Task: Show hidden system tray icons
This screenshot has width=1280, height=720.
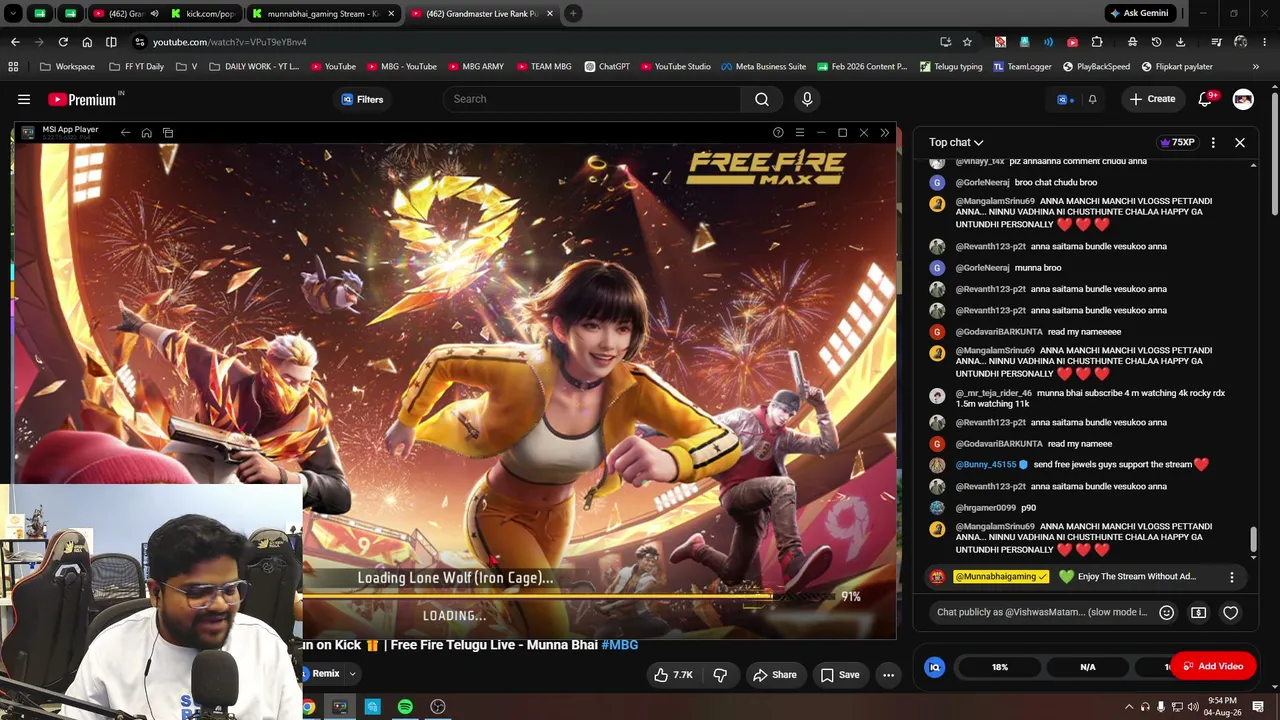Action: 1129,707
